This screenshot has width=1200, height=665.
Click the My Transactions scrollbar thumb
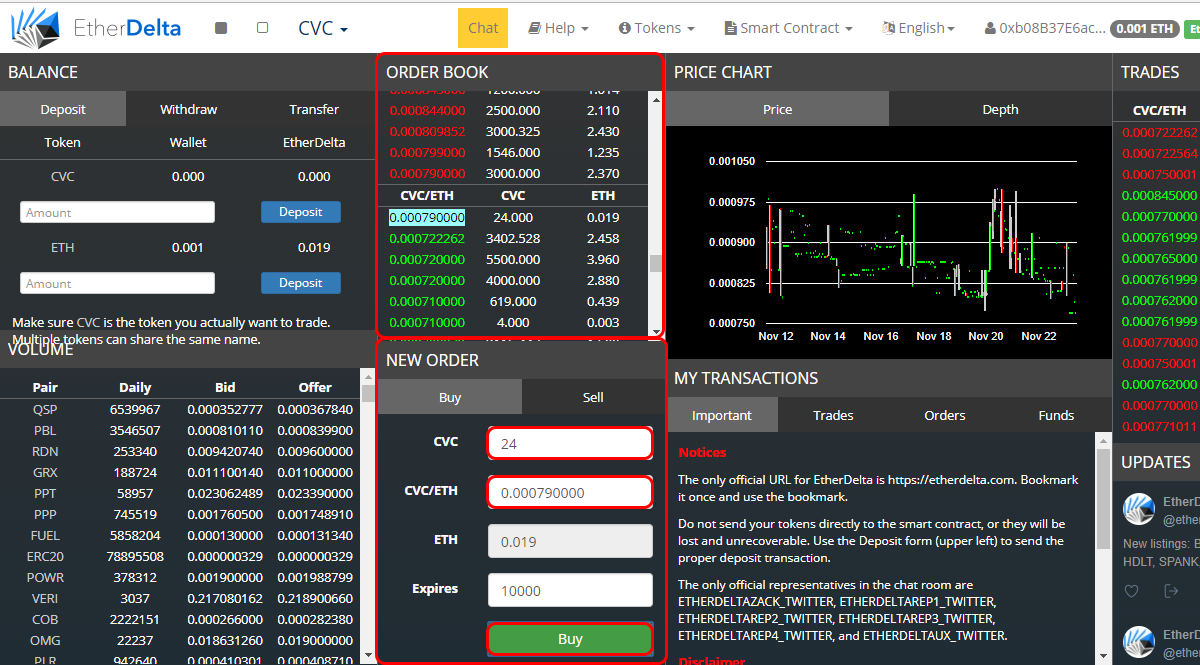1103,500
